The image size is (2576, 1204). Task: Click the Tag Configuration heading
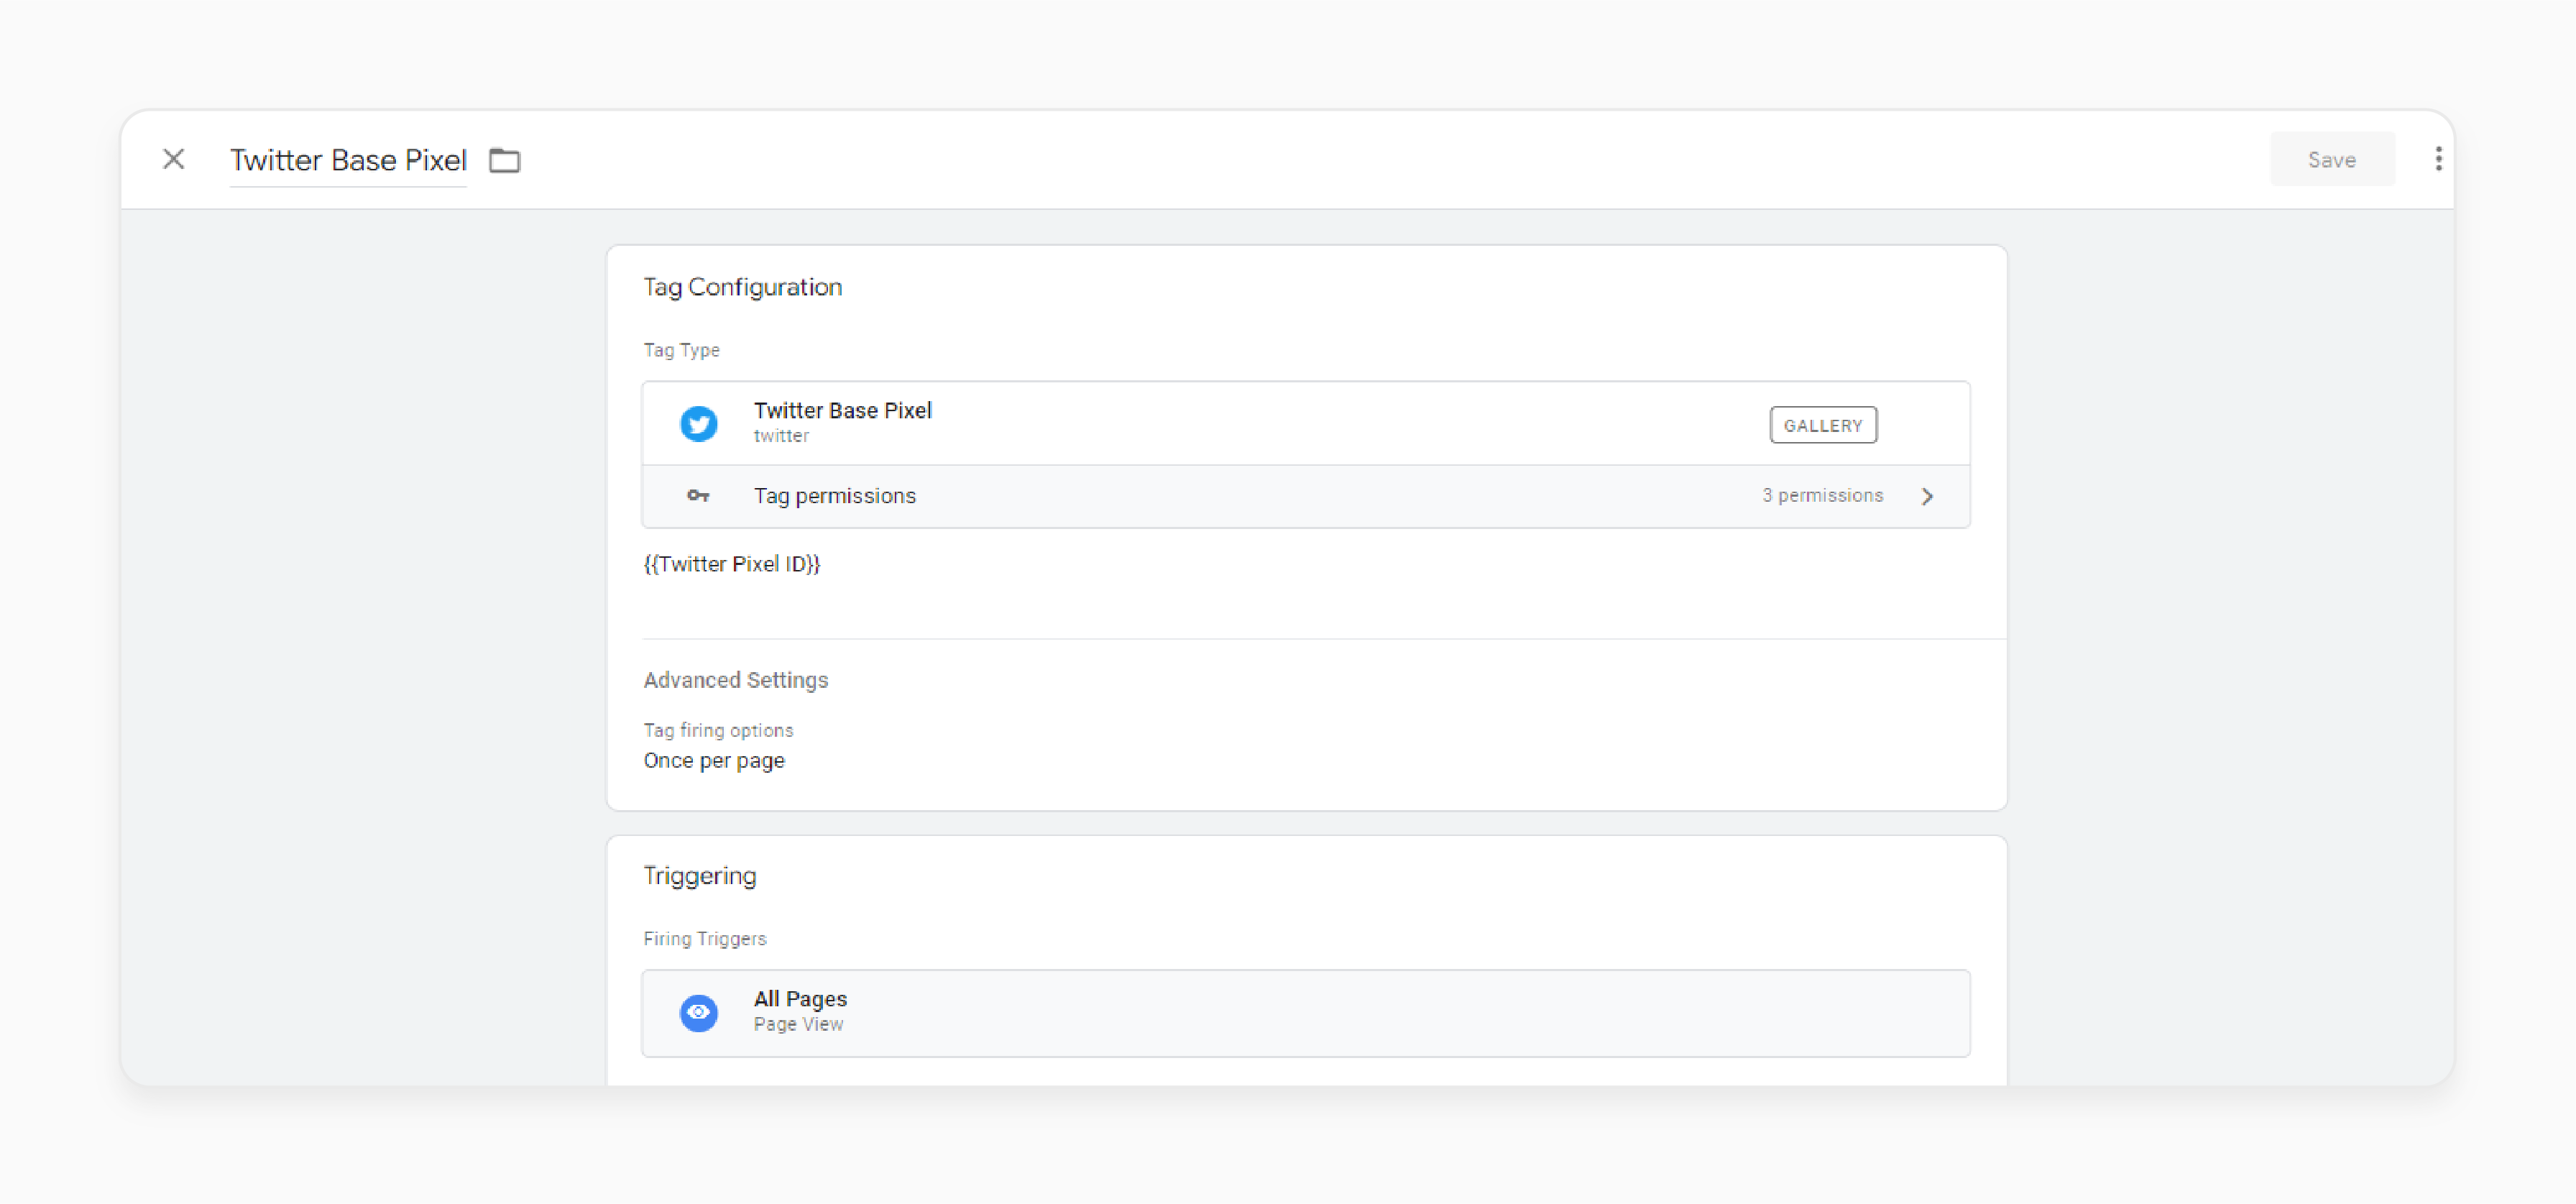point(743,287)
